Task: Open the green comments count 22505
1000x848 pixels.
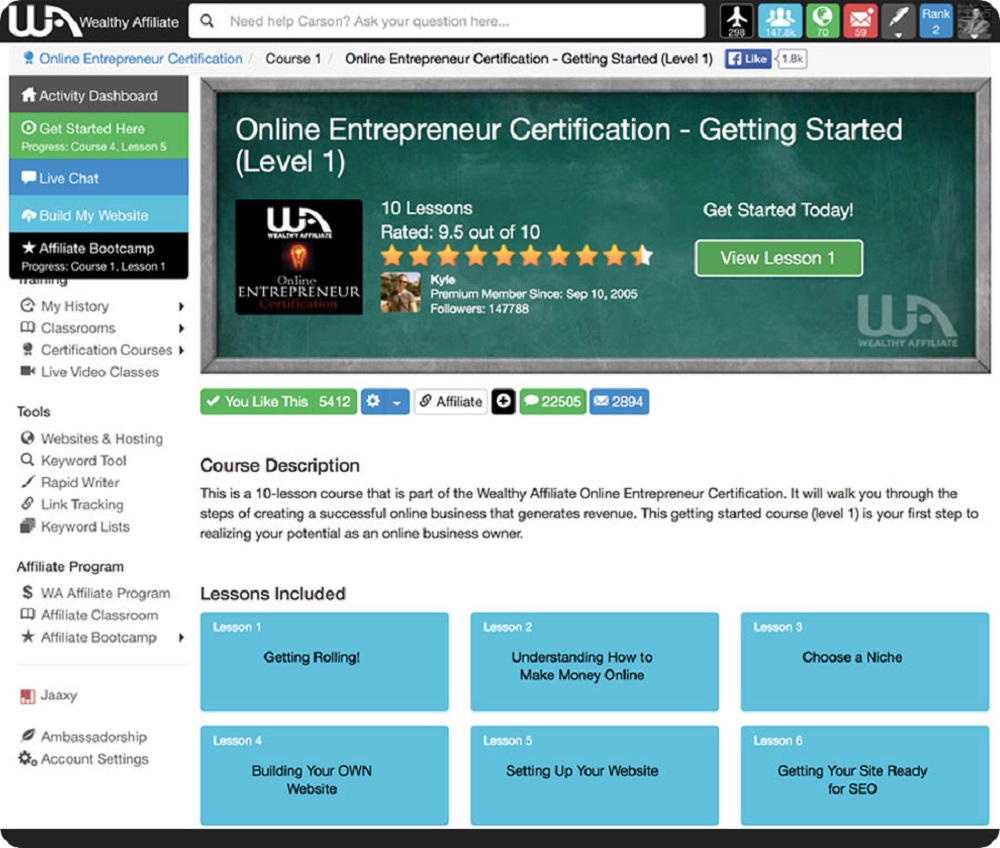Action: [x=552, y=402]
